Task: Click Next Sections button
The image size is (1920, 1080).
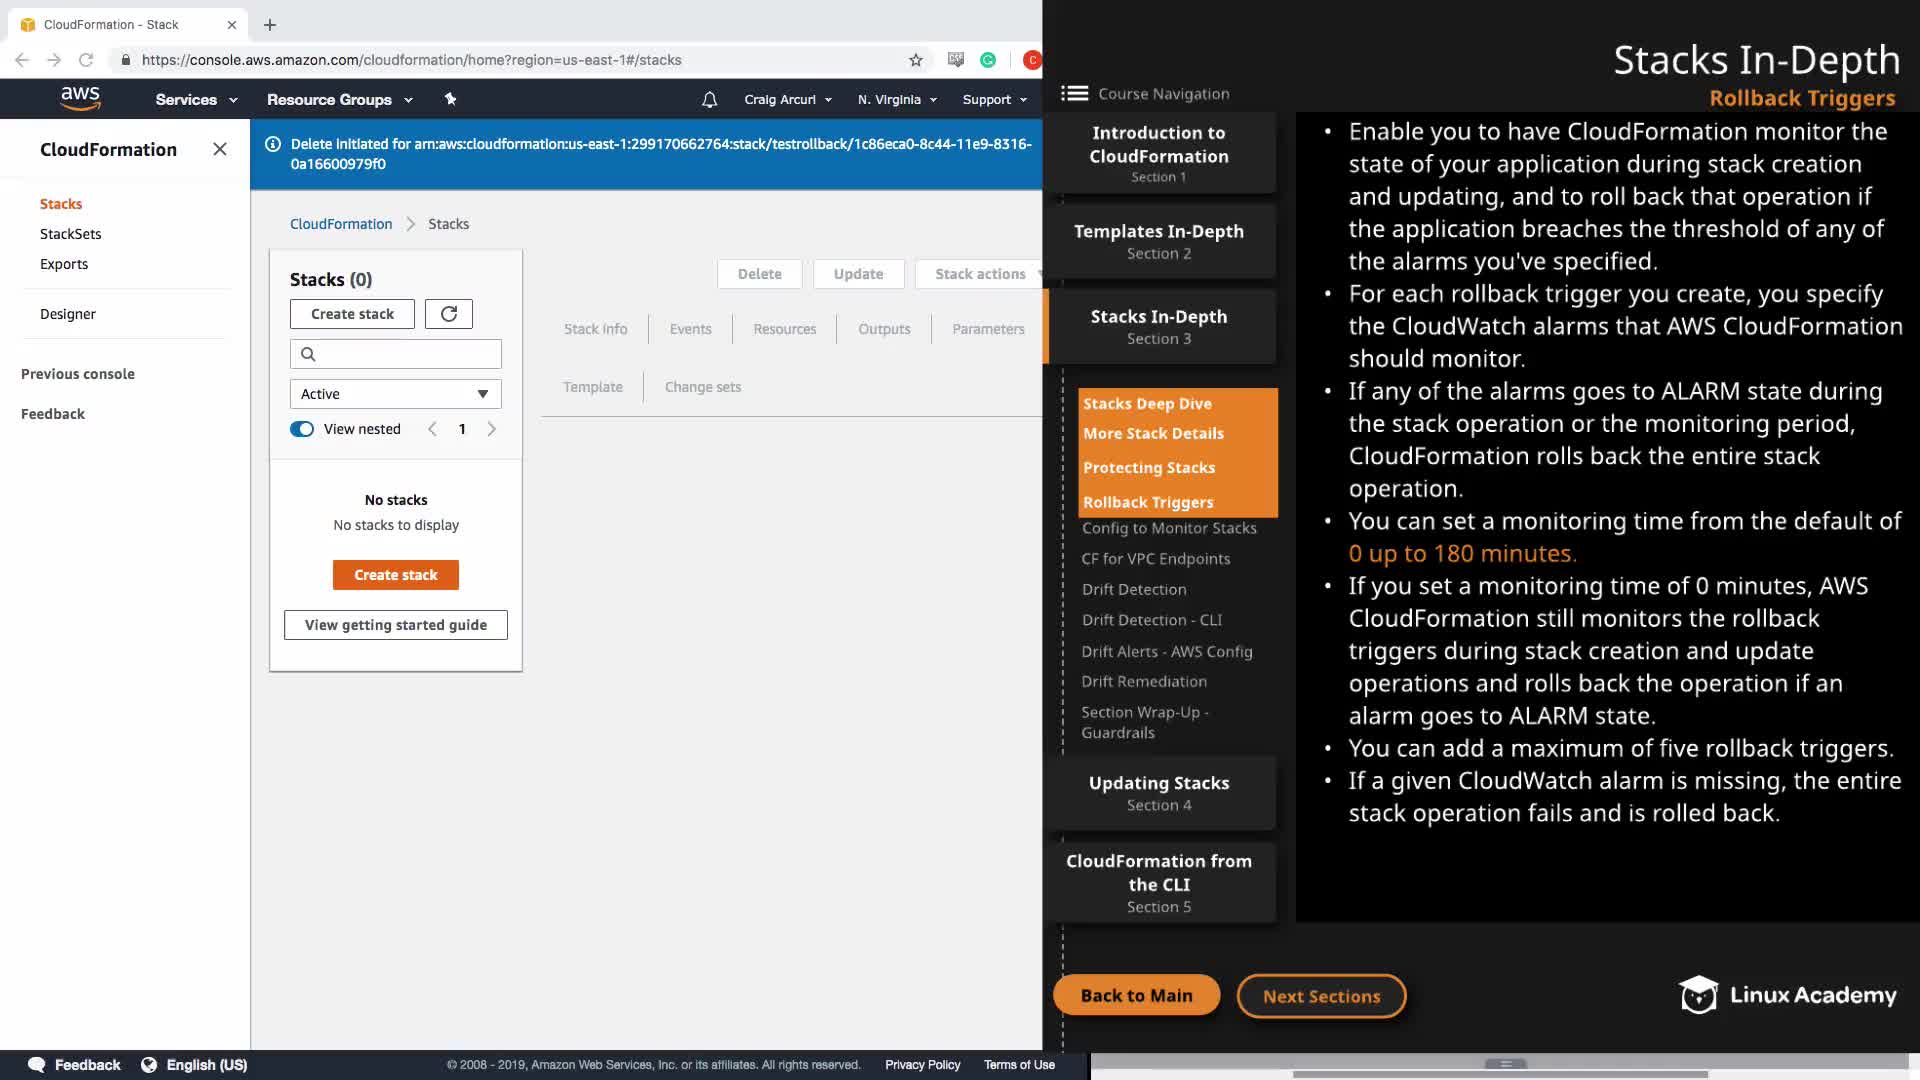Action: (1321, 996)
